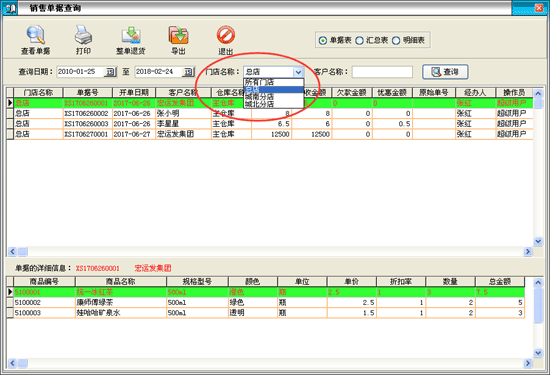
Task: Collapse the 门店名称 dropdown arrow
Action: (x=298, y=72)
